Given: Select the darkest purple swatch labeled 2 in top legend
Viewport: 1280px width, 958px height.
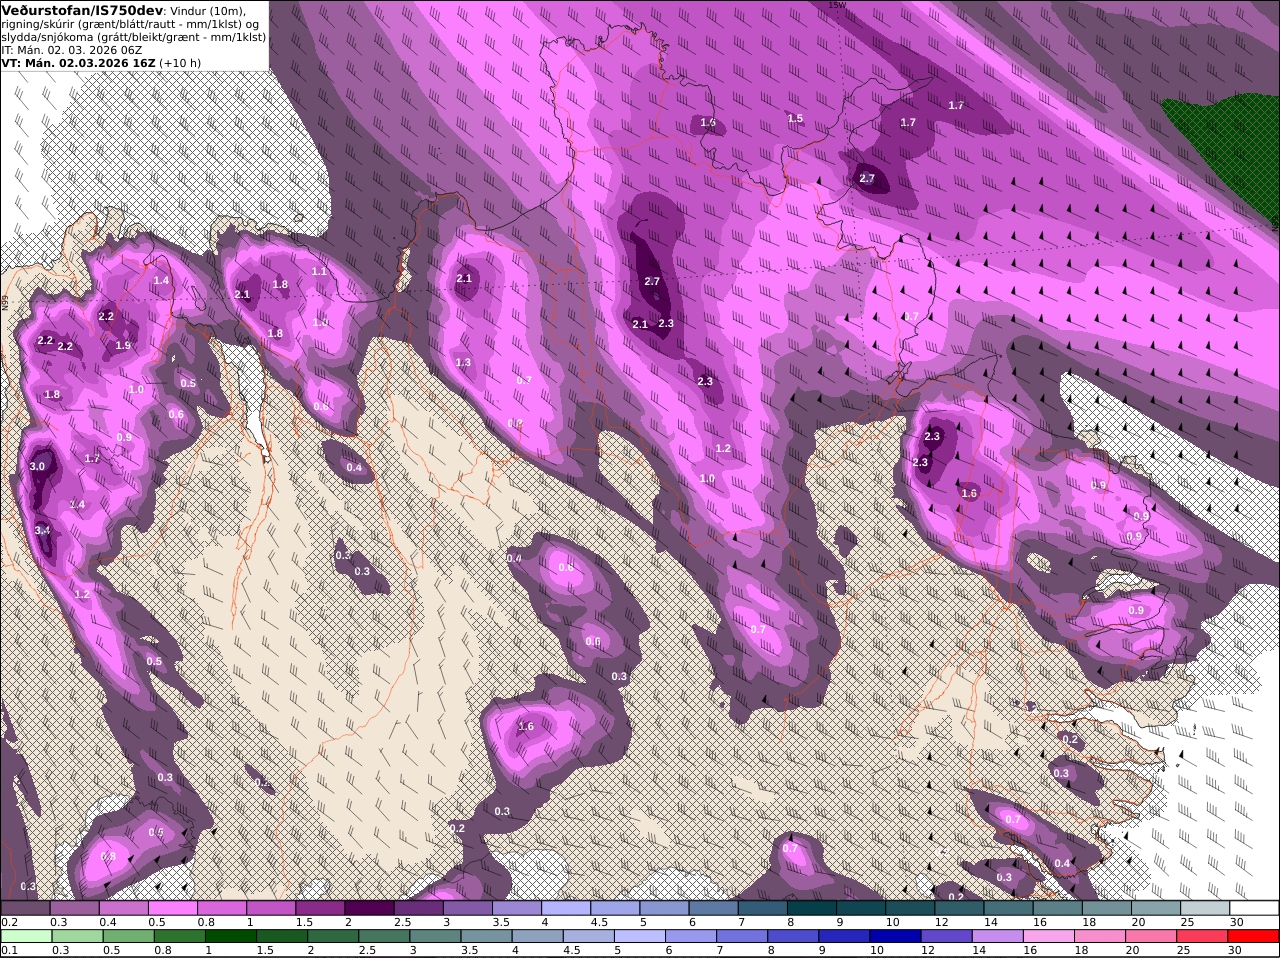Looking at the screenshot, I should click(x=369, y=908).
